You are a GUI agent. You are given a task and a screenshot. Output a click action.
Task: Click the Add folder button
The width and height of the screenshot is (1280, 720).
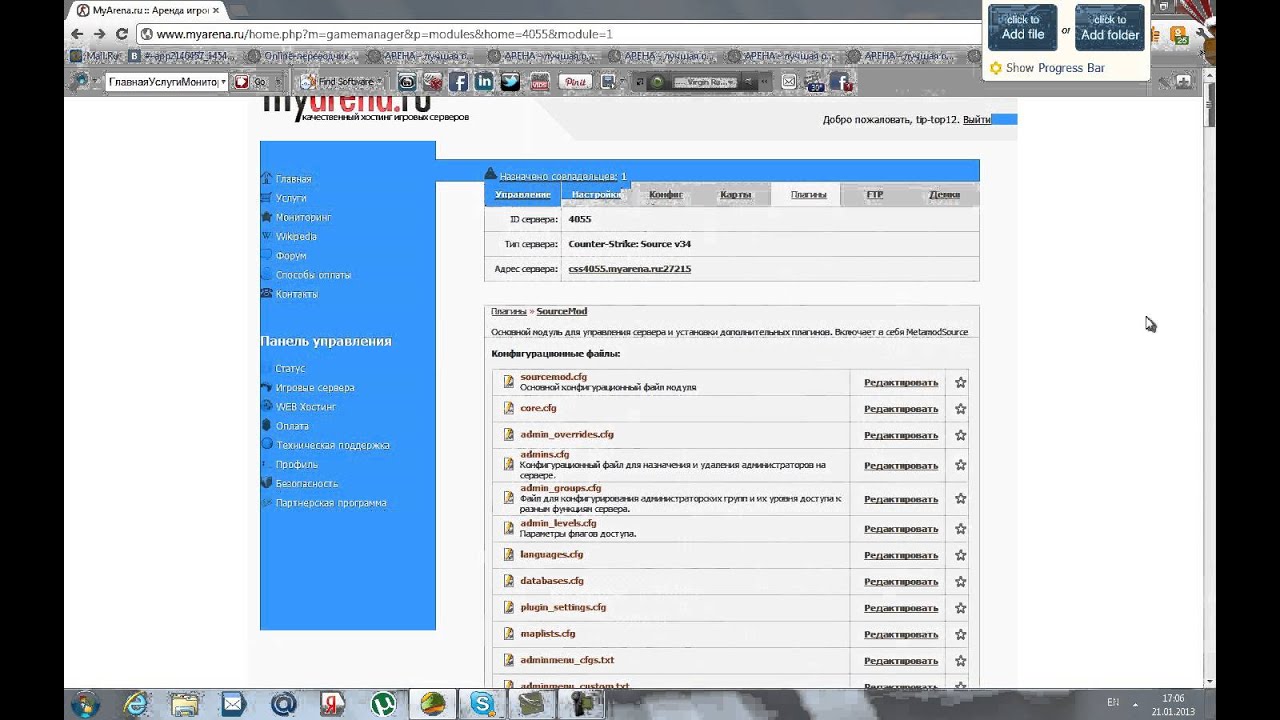point(1110,28)
